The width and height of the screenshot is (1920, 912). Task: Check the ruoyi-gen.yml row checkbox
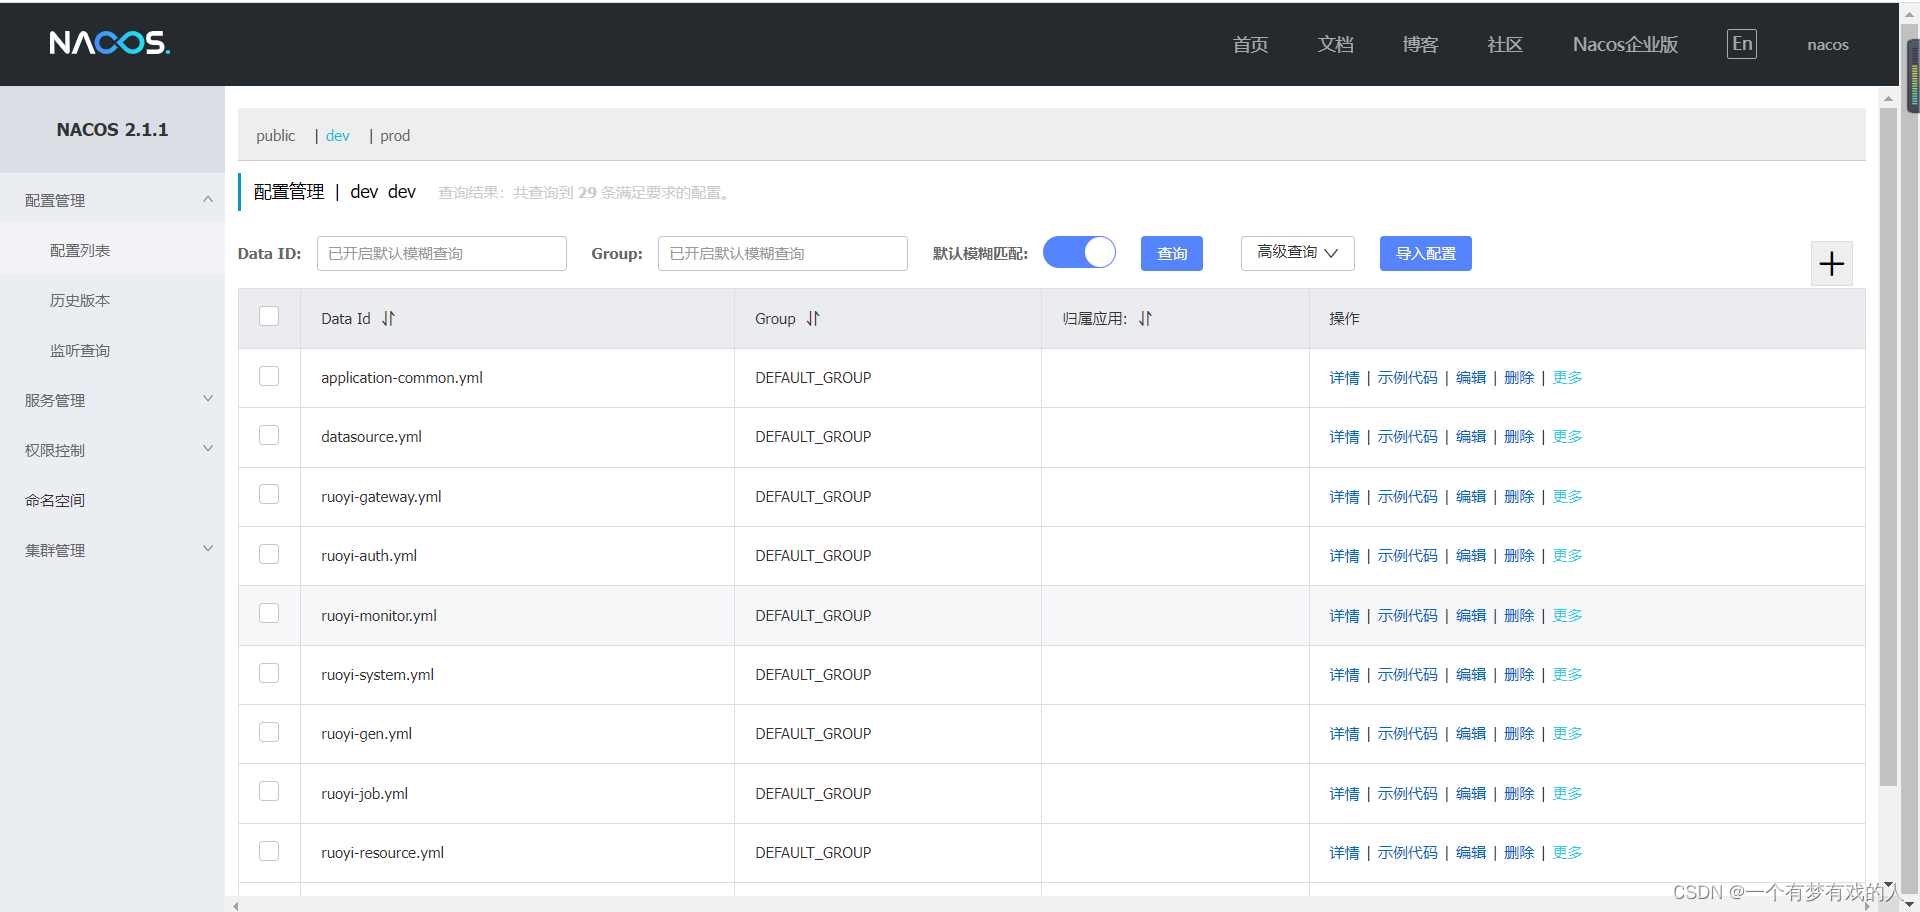pyautogui.click(x=269, y=732)
